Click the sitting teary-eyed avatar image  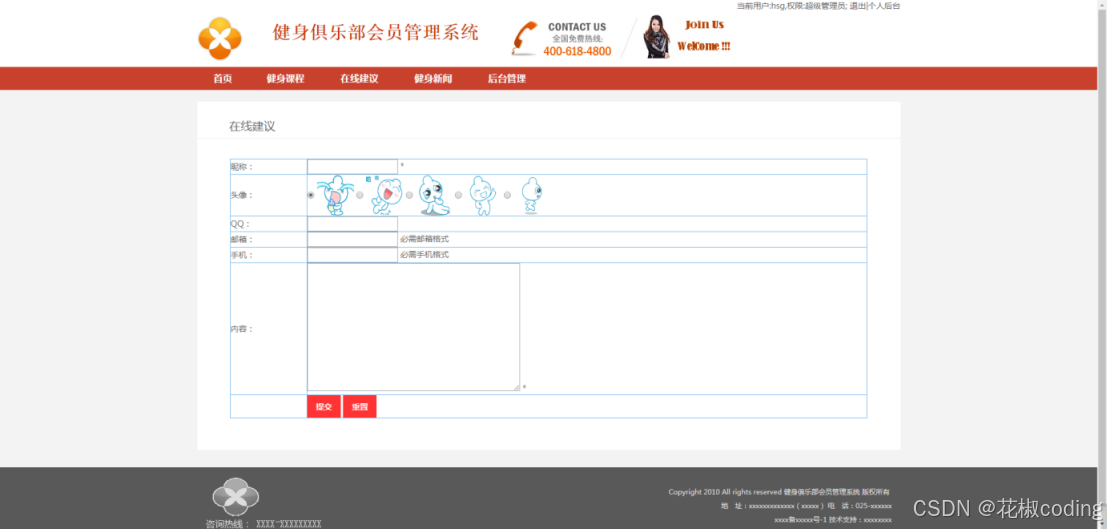(x=433, y=195)
